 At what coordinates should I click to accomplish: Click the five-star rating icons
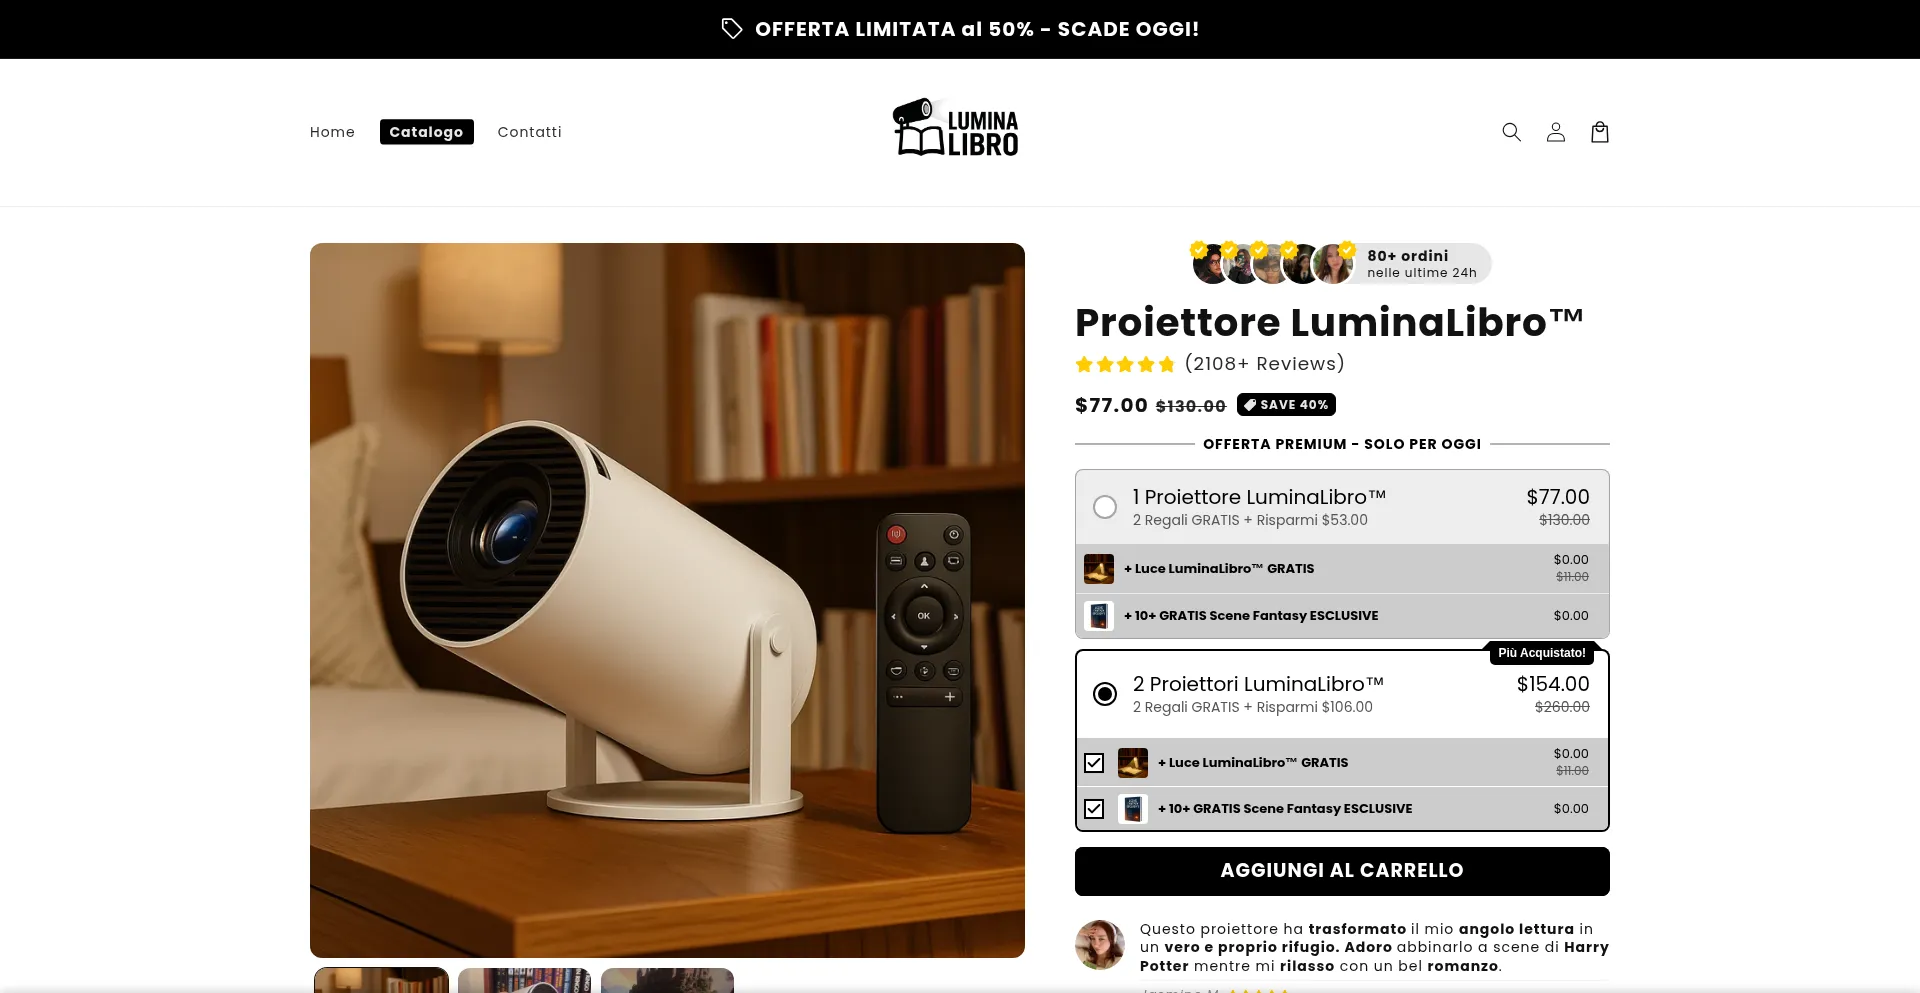pyautogui.click(x=1125, y=364)
